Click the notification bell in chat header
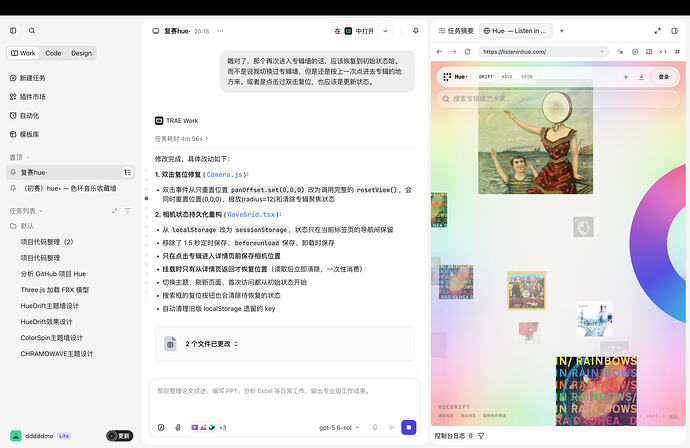The height and width of the screenshot is (448, 690). pos(415,31)
